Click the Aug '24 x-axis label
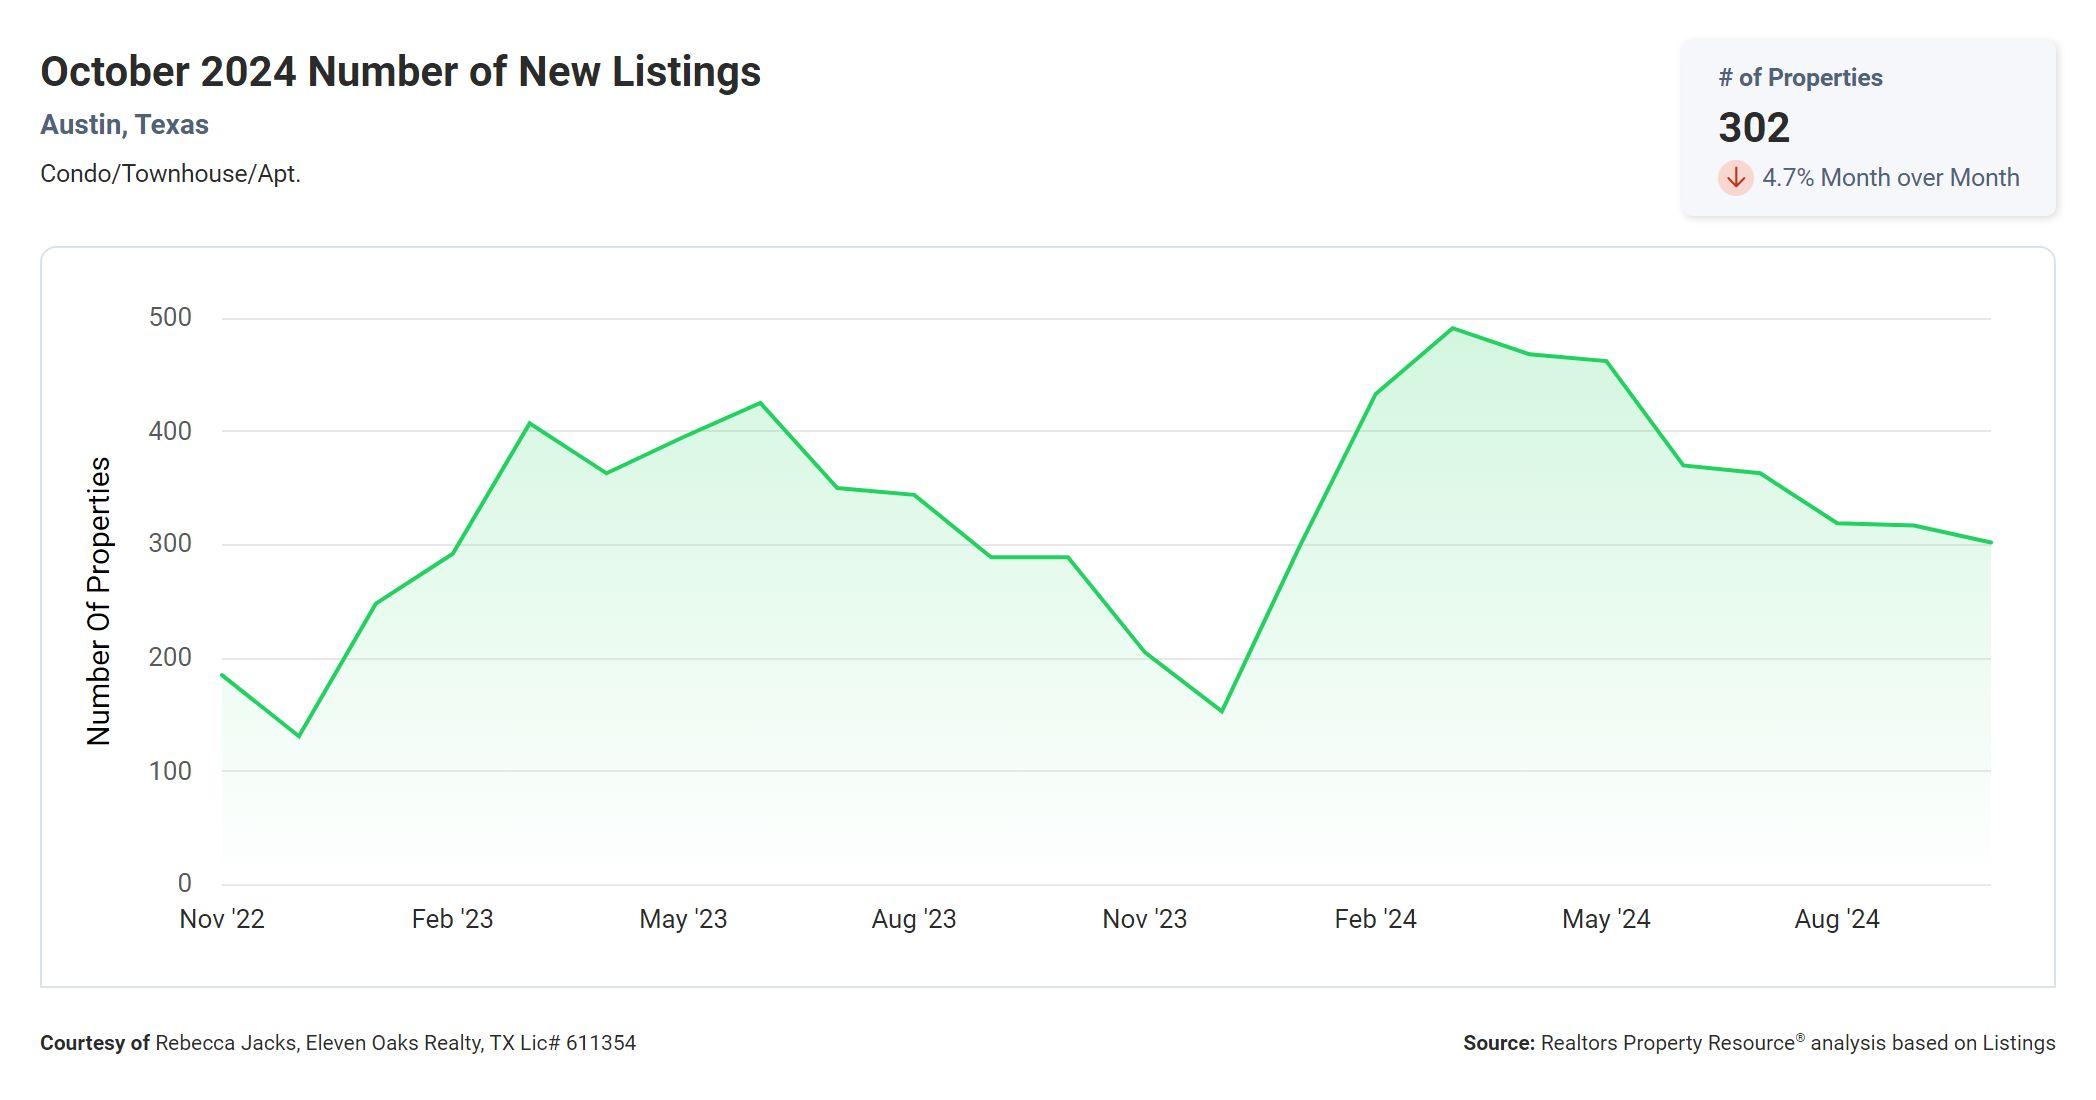The width and height of the screenshot is (2096, 1100). coord(1837,919)
